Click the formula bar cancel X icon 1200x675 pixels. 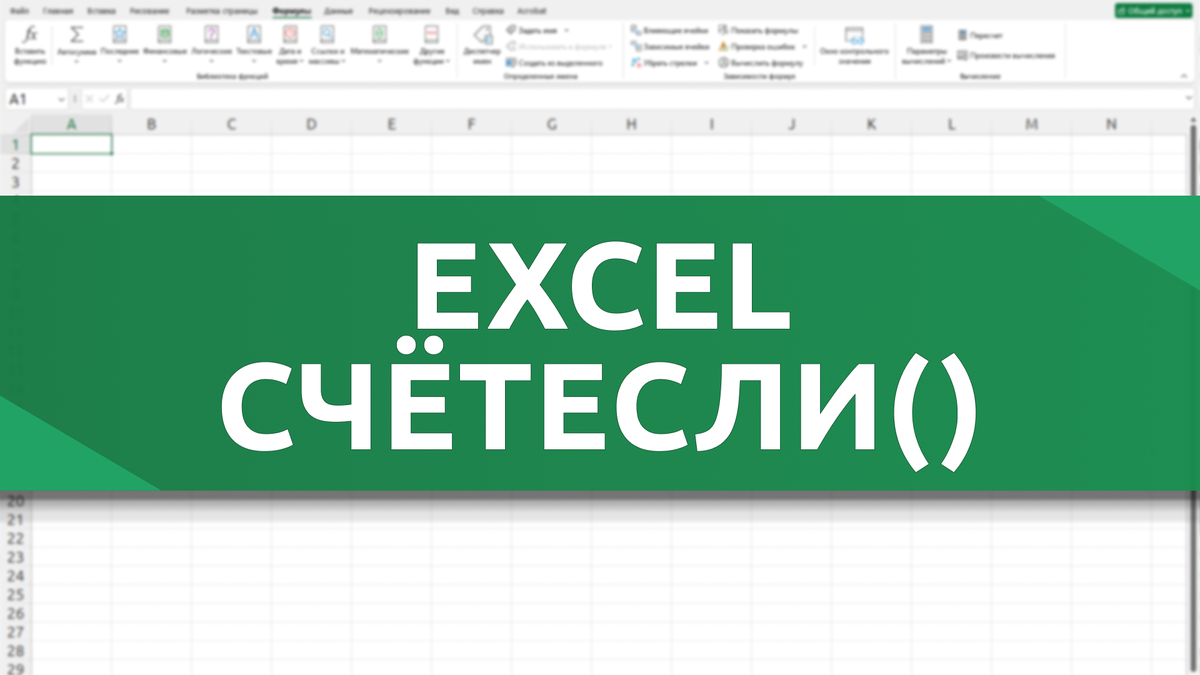(89, 99)
